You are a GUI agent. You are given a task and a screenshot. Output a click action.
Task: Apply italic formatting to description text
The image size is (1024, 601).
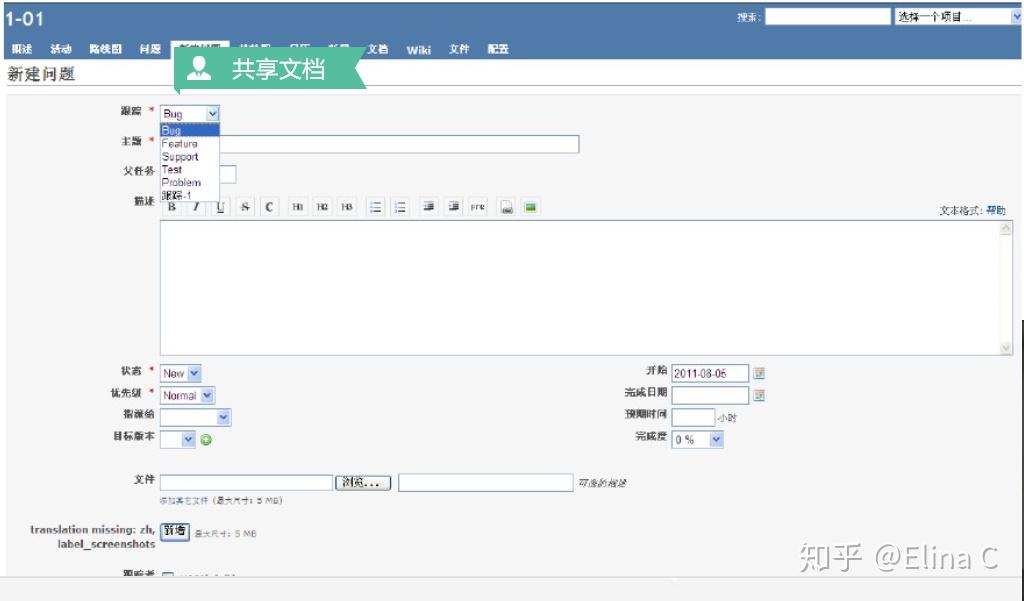pyautogui.click(x=196, y=207)
